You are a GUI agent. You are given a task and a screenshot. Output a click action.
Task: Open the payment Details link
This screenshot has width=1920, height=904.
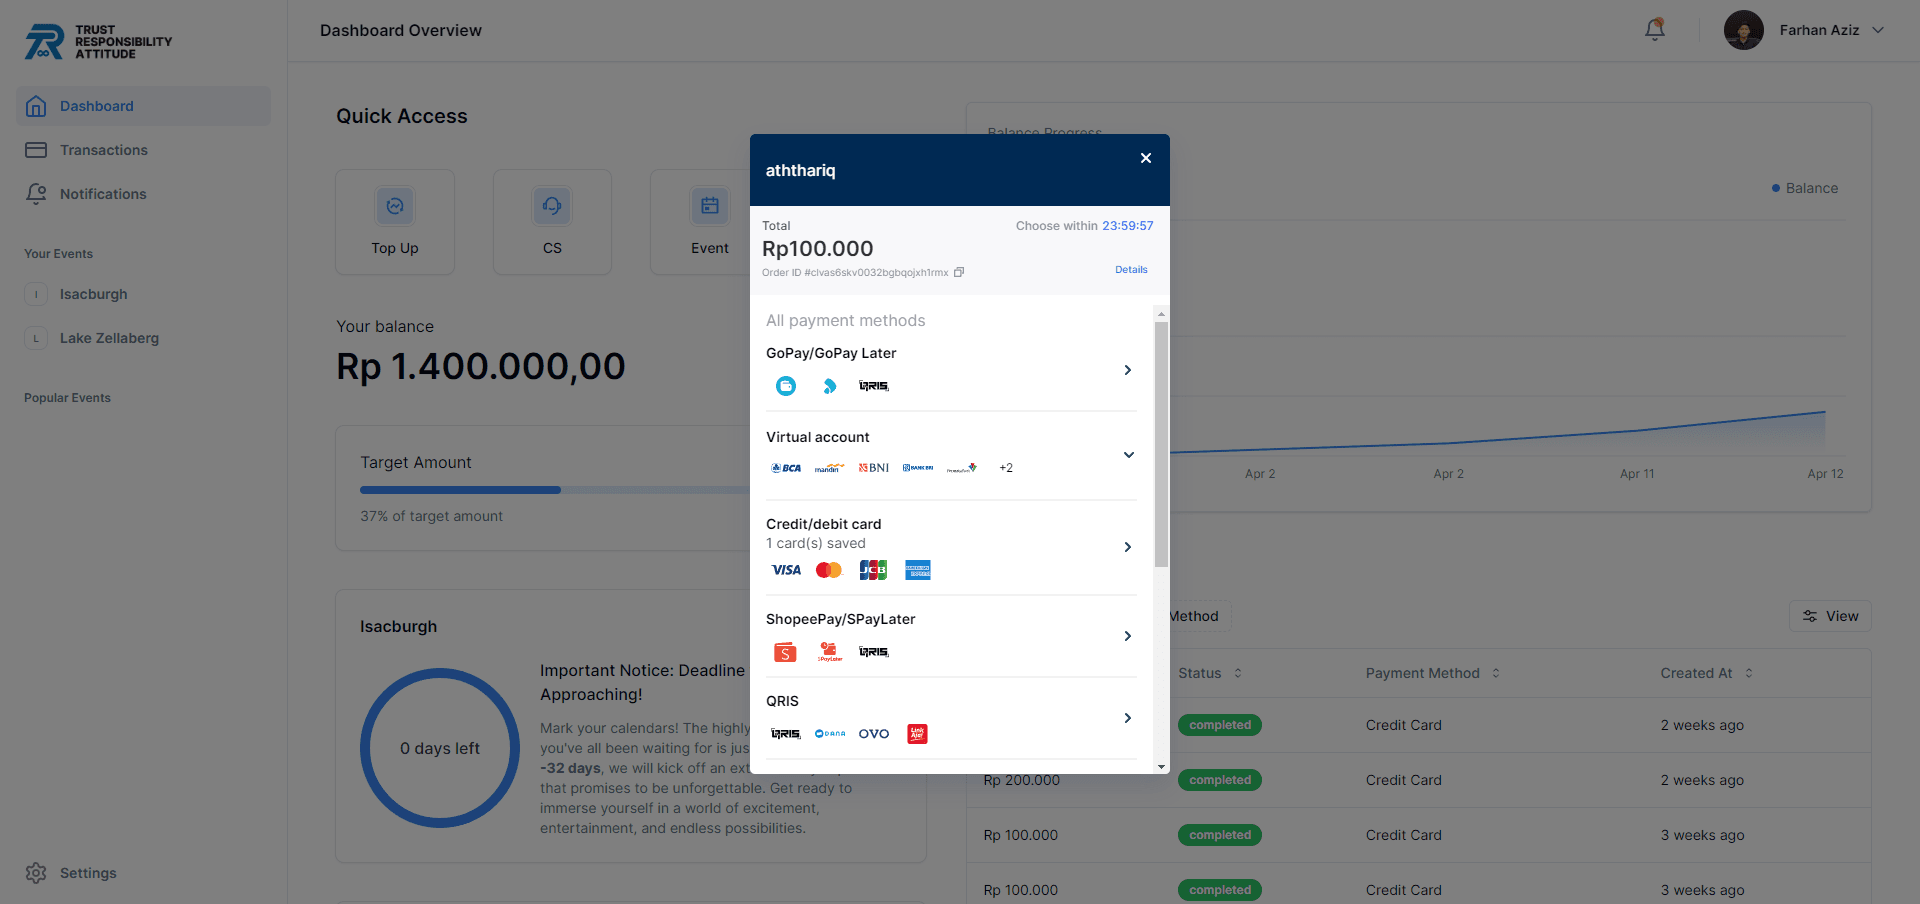click(1131, 269)
